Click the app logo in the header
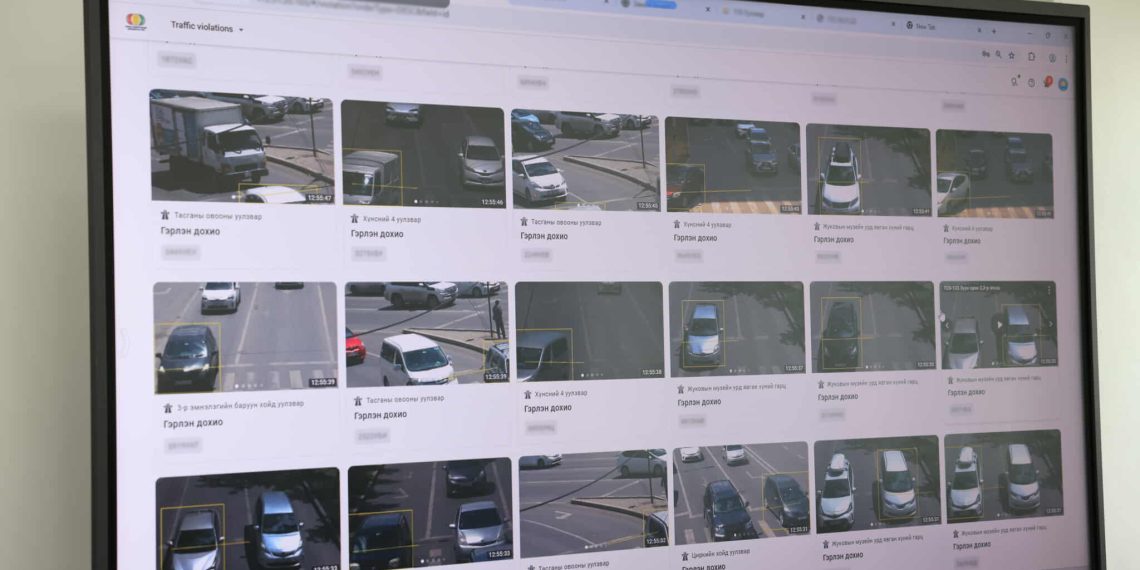 pyautogui.click(x=135, y=22)
